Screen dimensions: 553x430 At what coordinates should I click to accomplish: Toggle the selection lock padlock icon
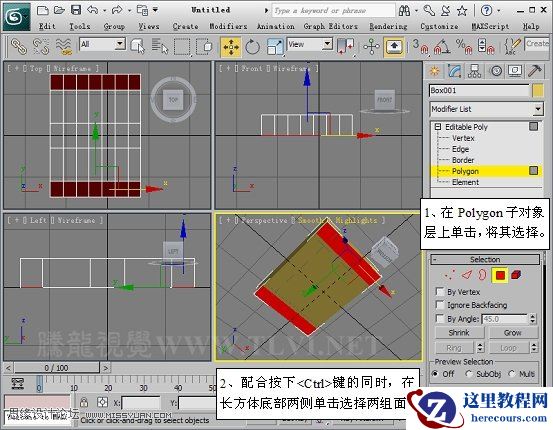84,402
